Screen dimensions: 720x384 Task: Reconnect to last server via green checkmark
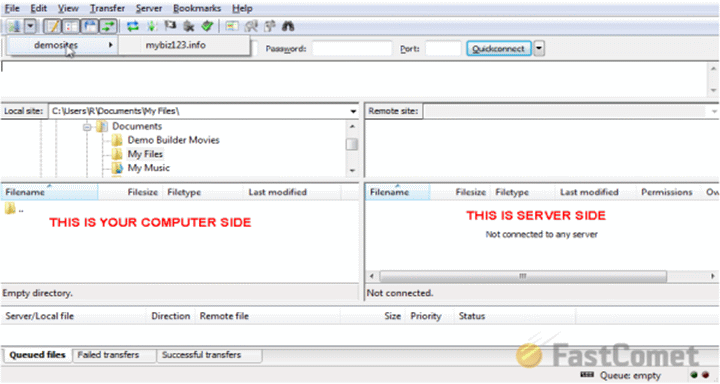click(x=207, y=26)
